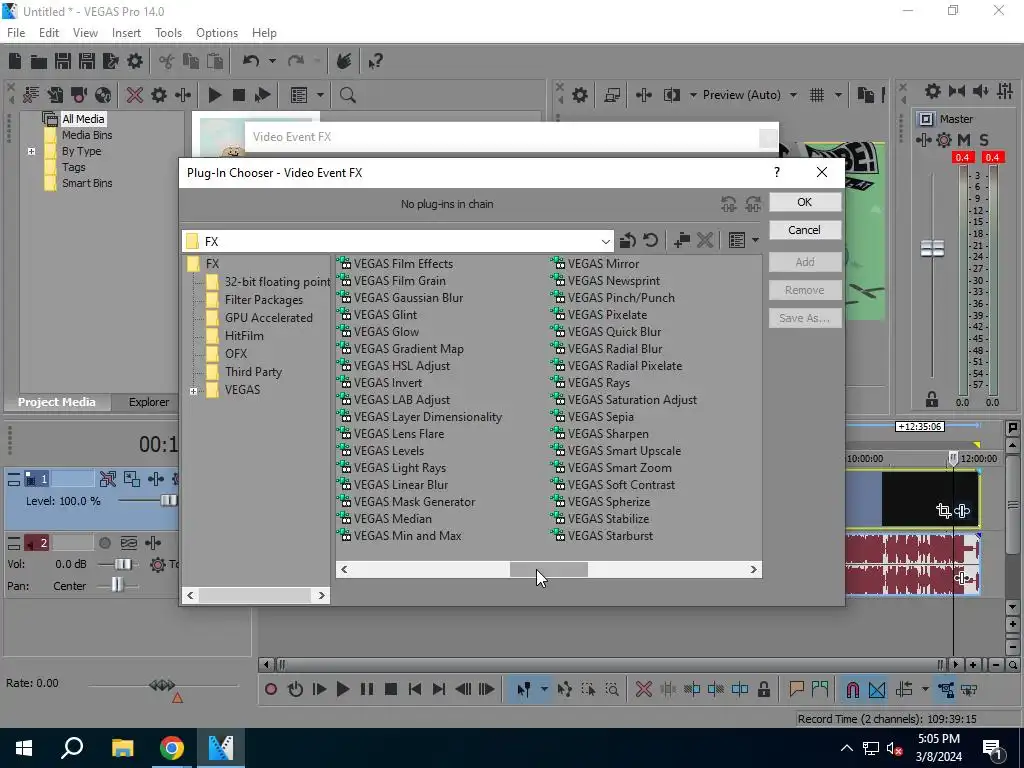Open the HitFilm plug-in folder
The image size is (1024, 768).
click(244, 336)
